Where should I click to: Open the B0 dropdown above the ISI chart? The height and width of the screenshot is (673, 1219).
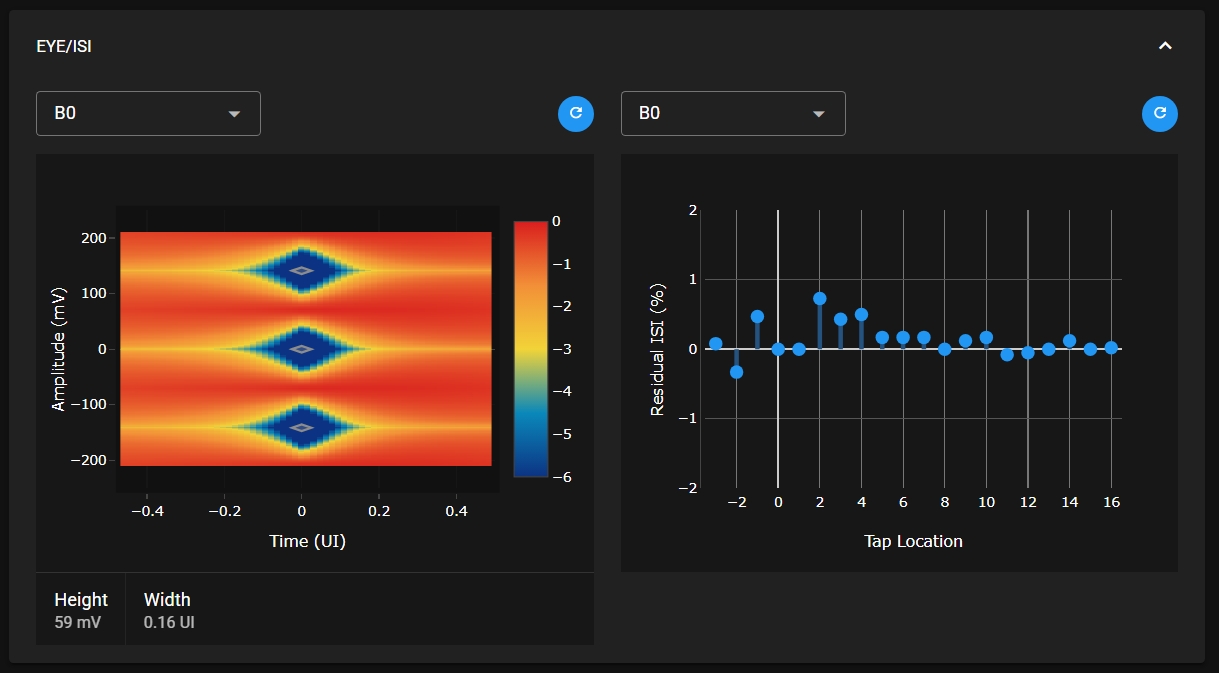point(732,113)
